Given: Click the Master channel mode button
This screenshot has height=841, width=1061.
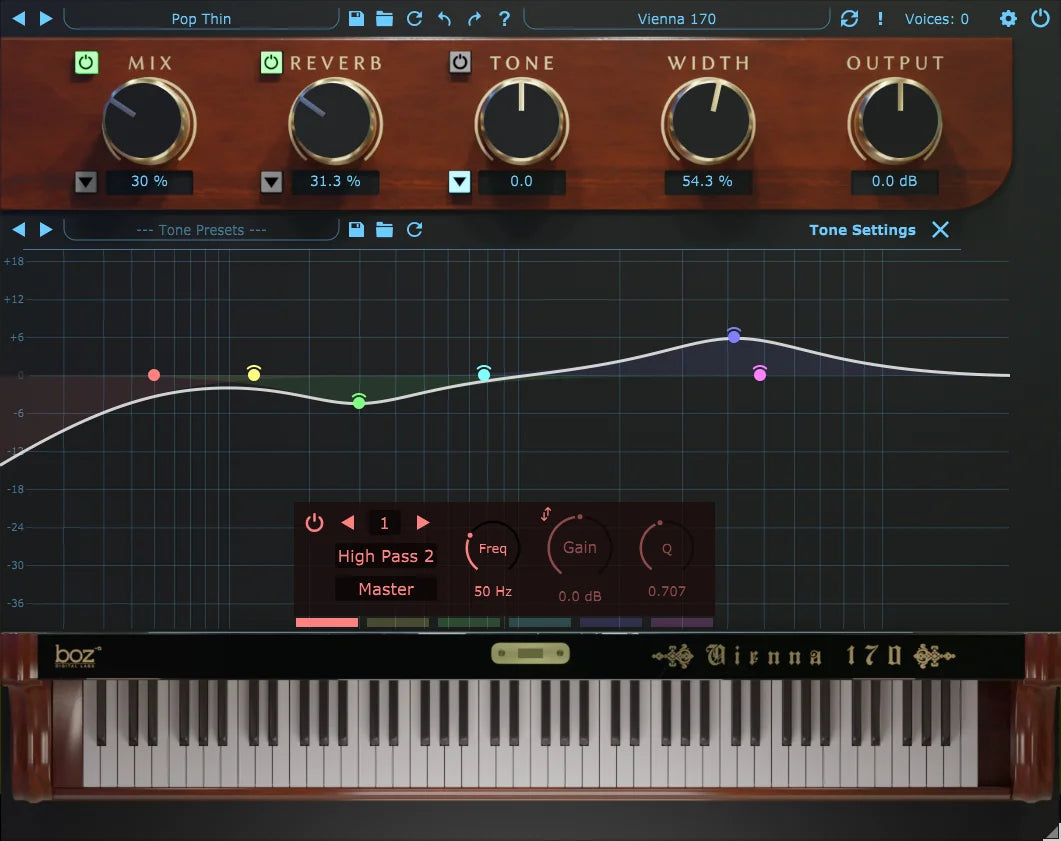Looking at the screenshot, I should (x=385, y=589).
